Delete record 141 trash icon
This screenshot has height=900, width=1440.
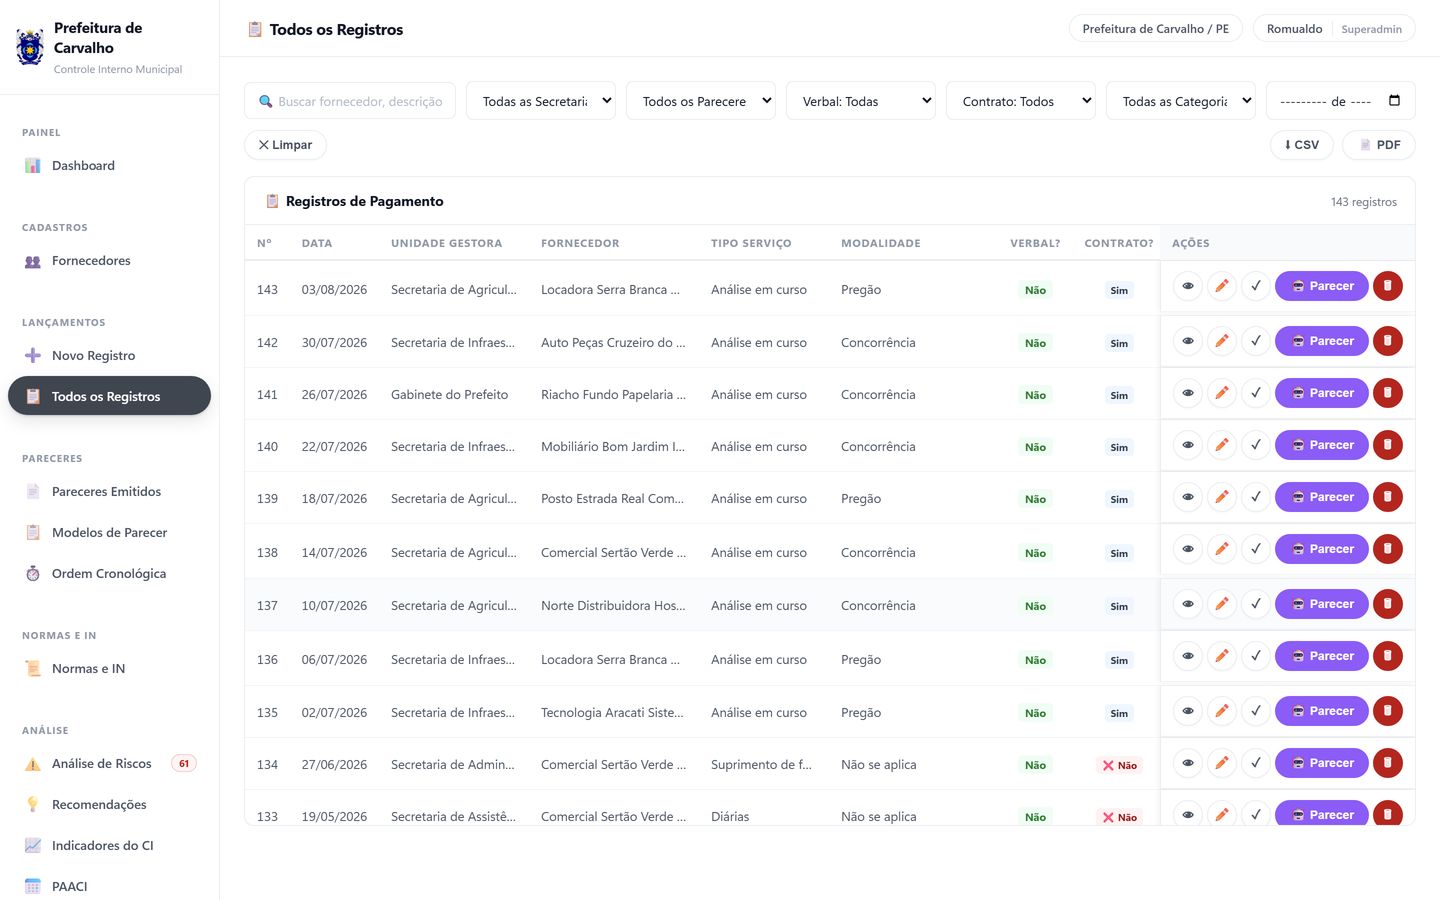pos(1388,393)
